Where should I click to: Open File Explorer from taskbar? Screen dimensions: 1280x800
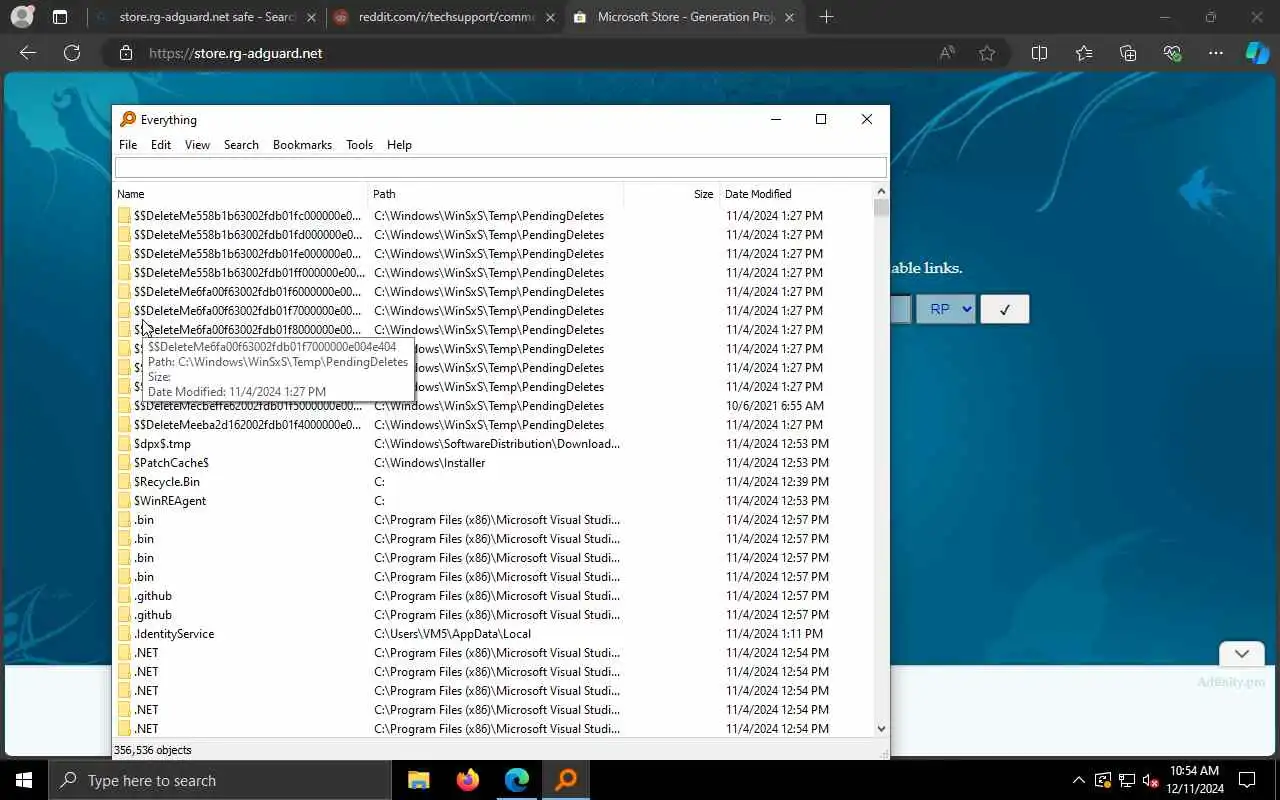(x=418, y=780)
